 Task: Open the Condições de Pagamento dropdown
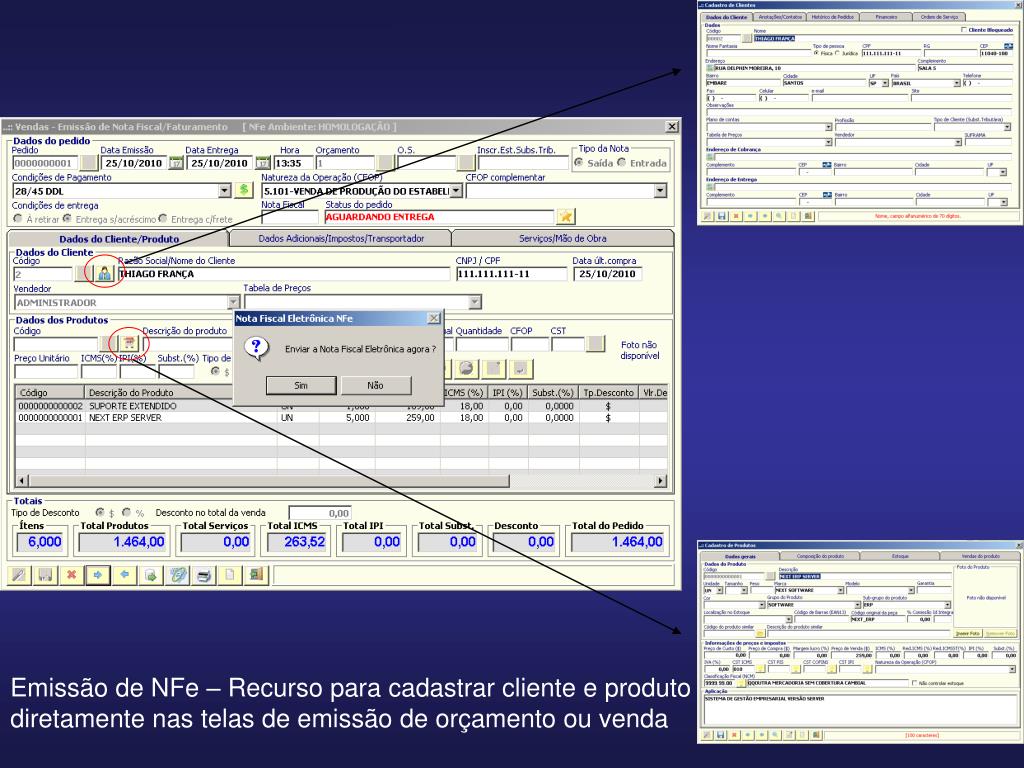225,191
